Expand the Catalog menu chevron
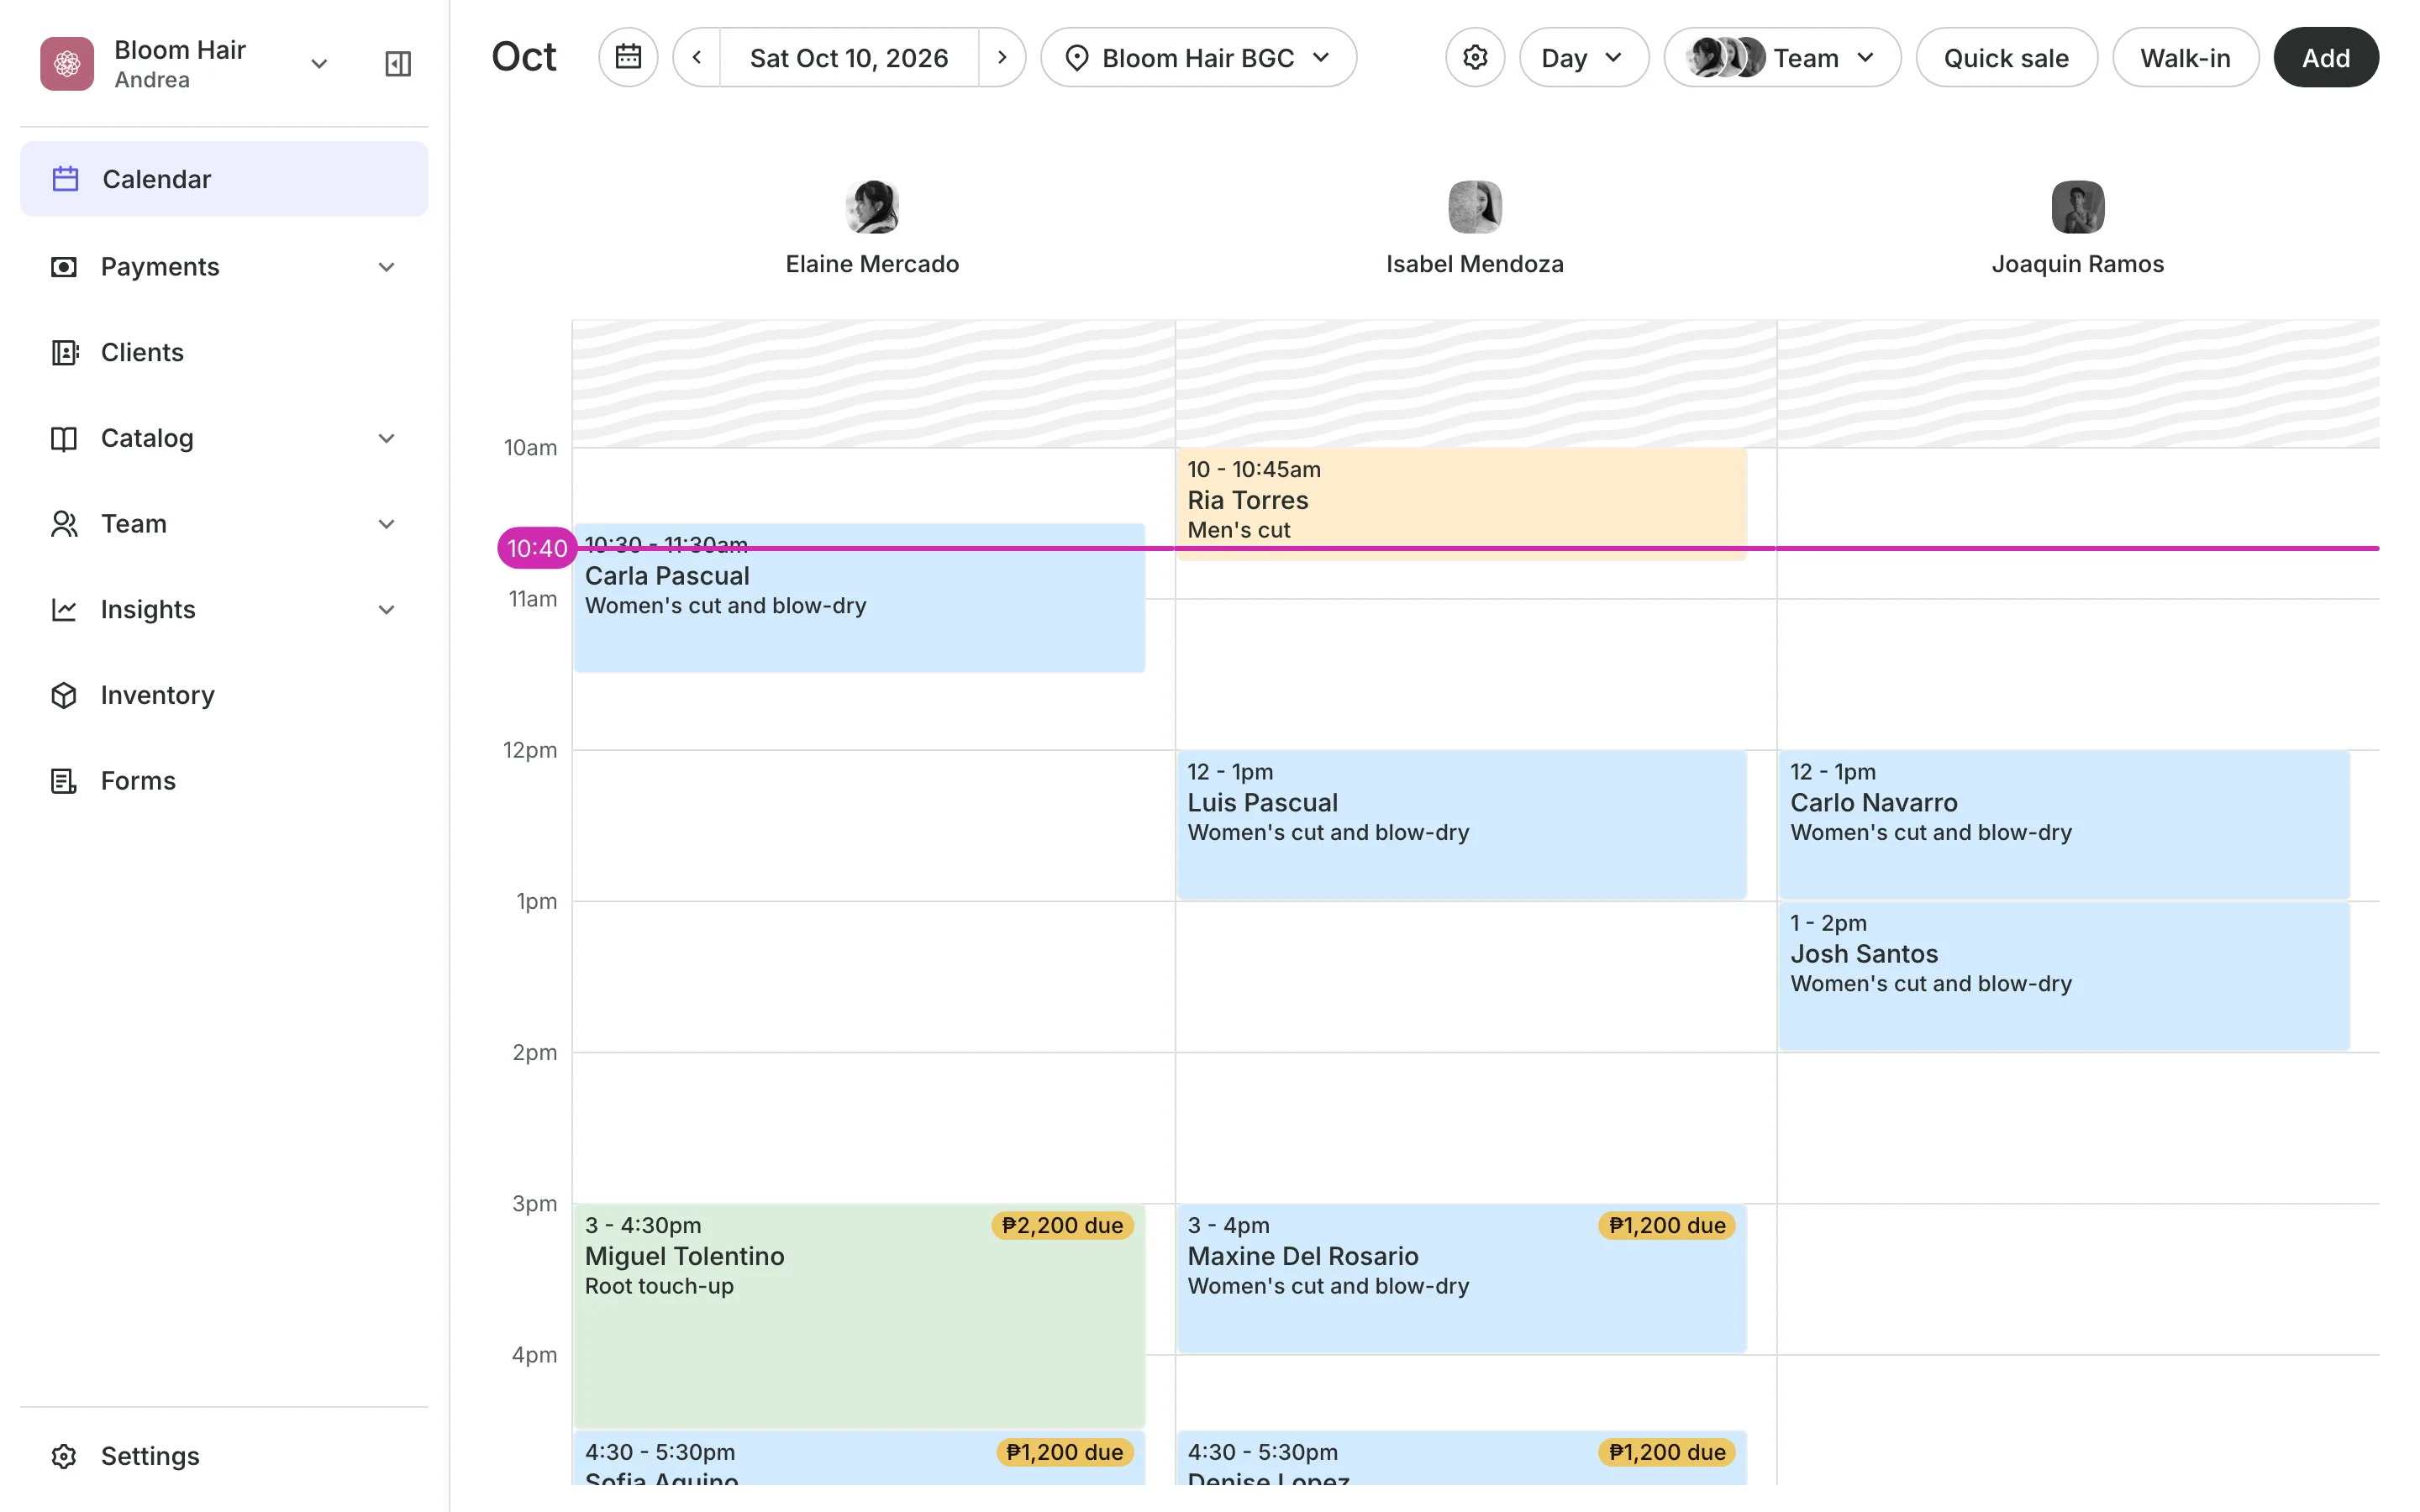 tap(387, 438)
